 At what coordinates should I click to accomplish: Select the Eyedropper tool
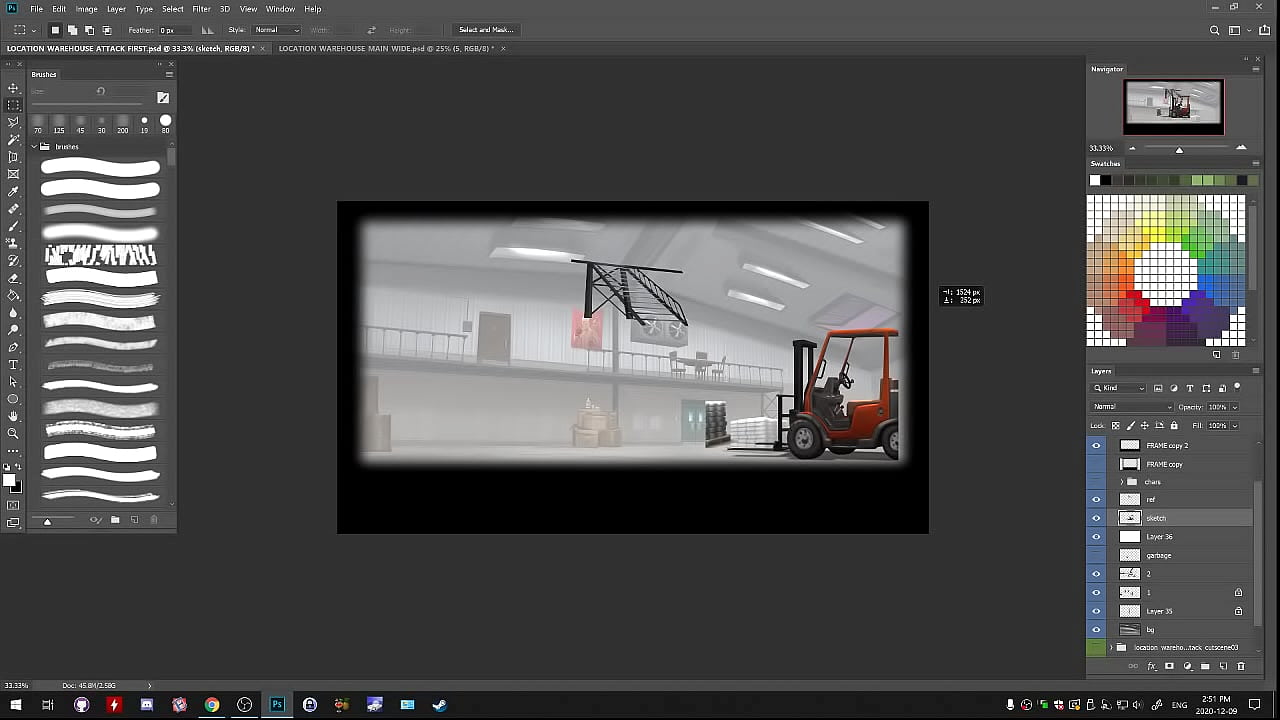pyautogui.click(x=13, y=191)
